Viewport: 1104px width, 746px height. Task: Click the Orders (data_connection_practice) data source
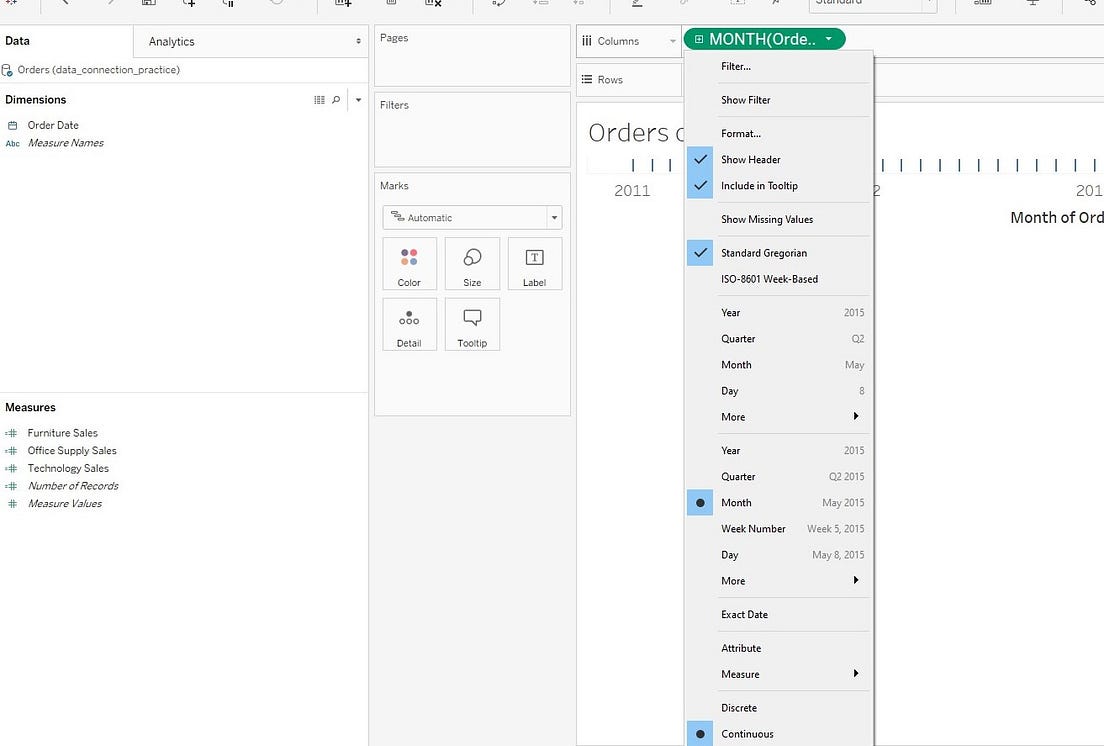[x=99, y=70]
